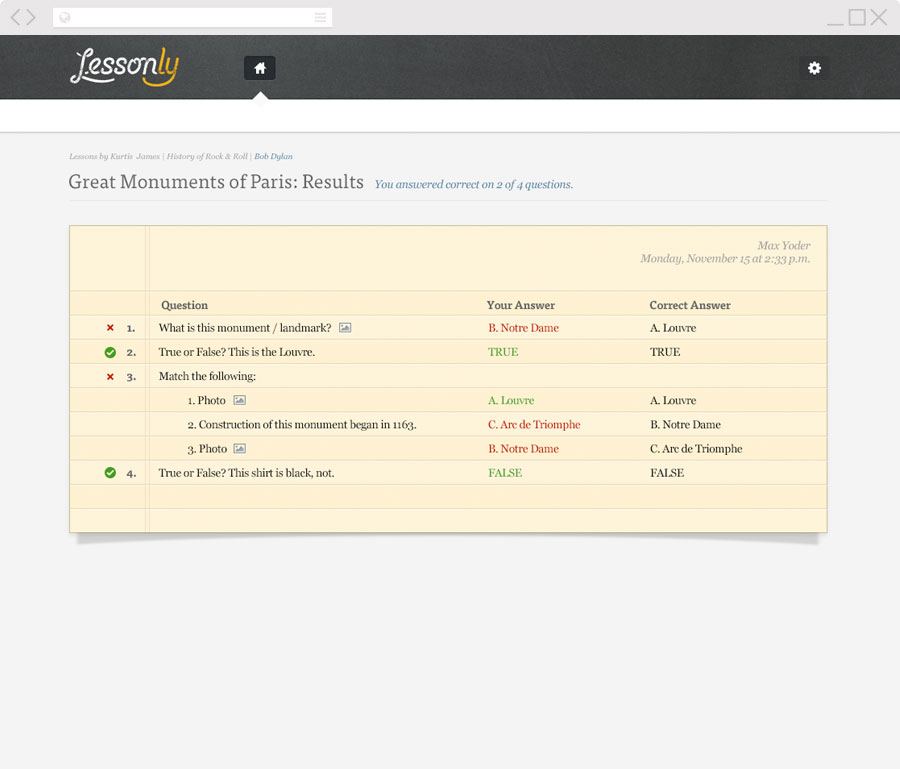Click the hamburger icon in address bar
The image size is (900, 769).
point(320,17)
